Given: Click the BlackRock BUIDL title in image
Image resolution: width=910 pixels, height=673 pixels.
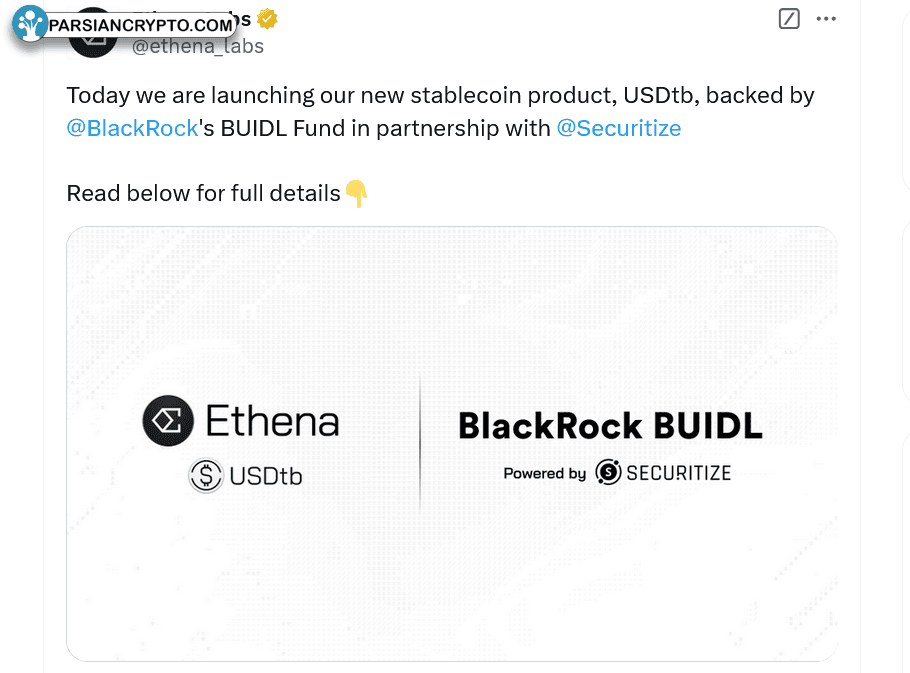Looking at the screenshot, I should point(610,426).
